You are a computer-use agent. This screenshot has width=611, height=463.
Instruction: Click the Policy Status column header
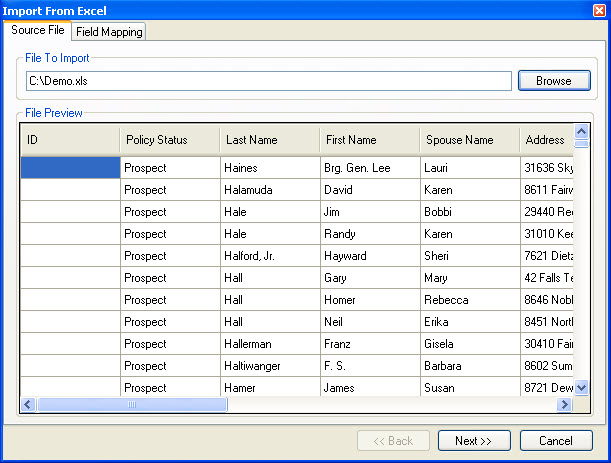point(170,140)
